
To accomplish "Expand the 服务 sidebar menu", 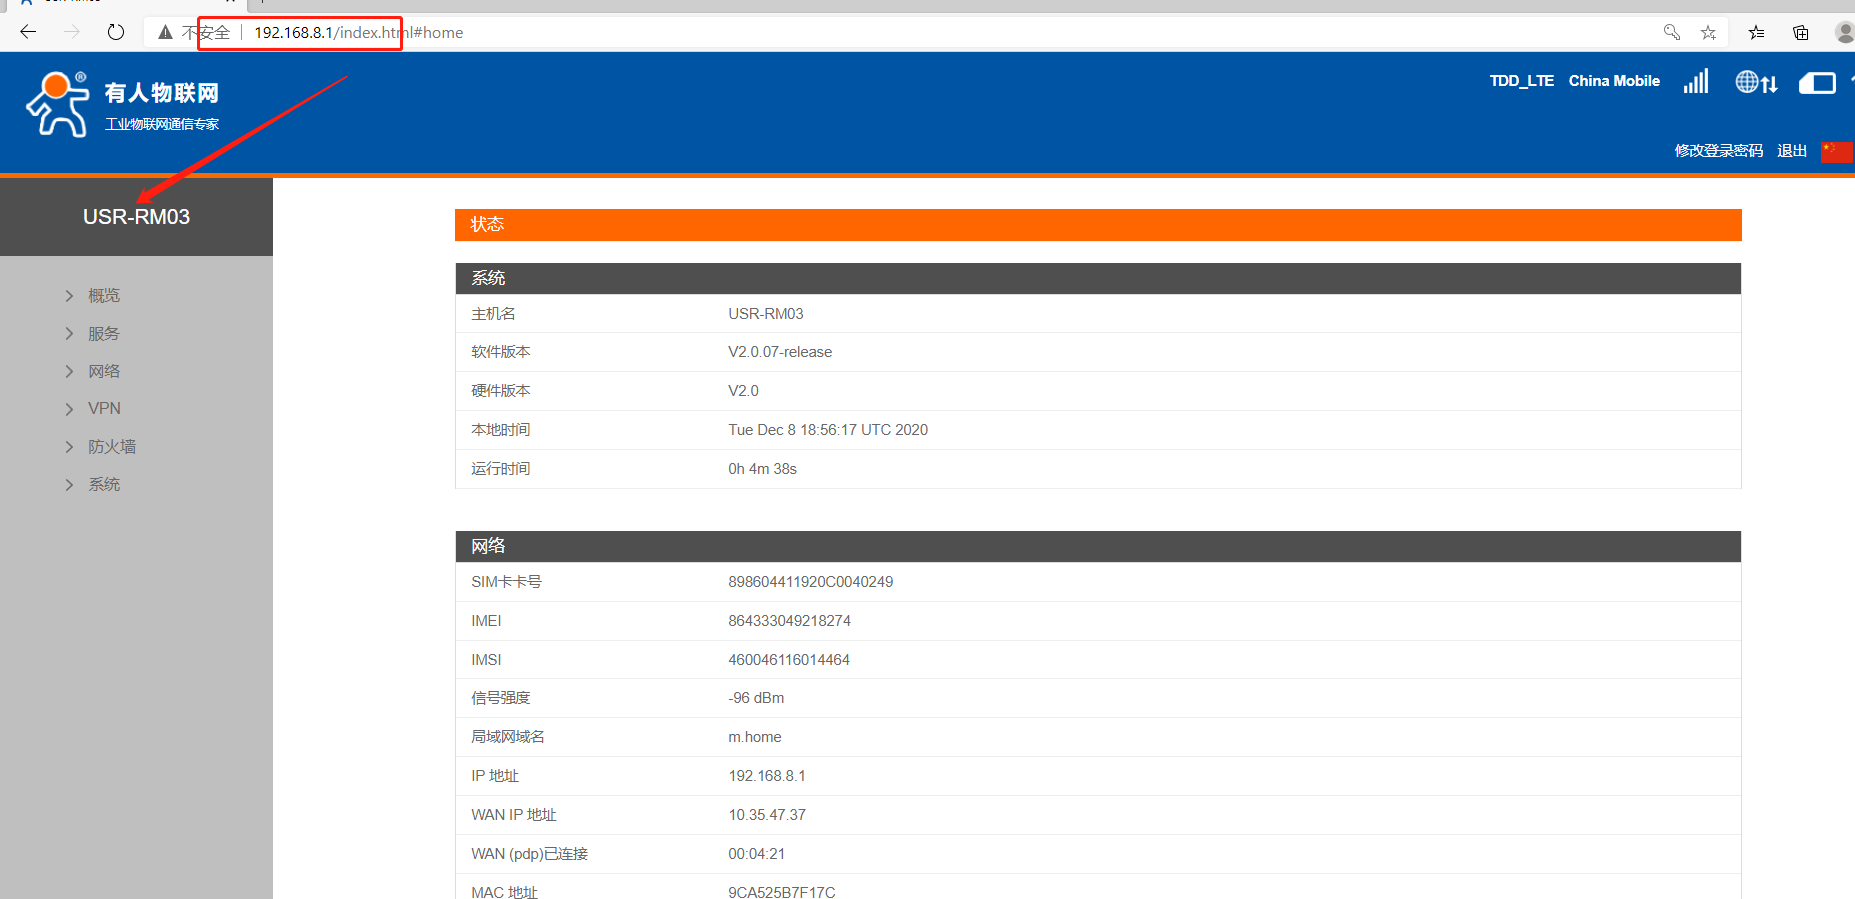I will pyautogui.click(x=103, y=334).
